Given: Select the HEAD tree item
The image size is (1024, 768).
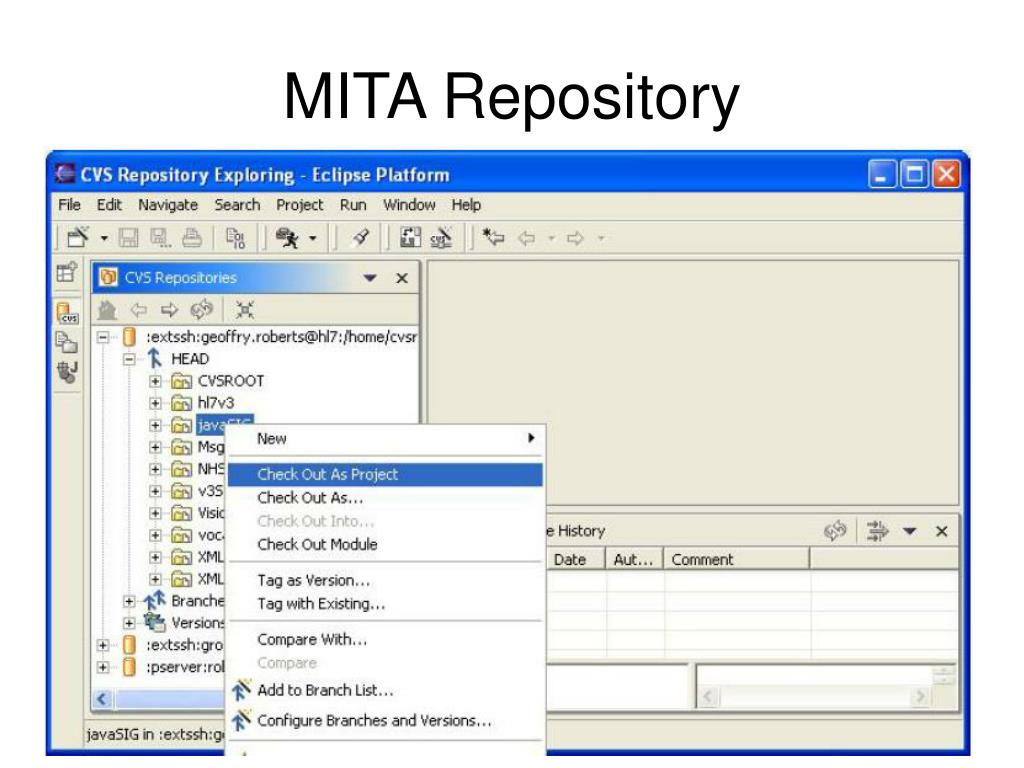Looking at the screenshot, I should (x=190, y=359).
